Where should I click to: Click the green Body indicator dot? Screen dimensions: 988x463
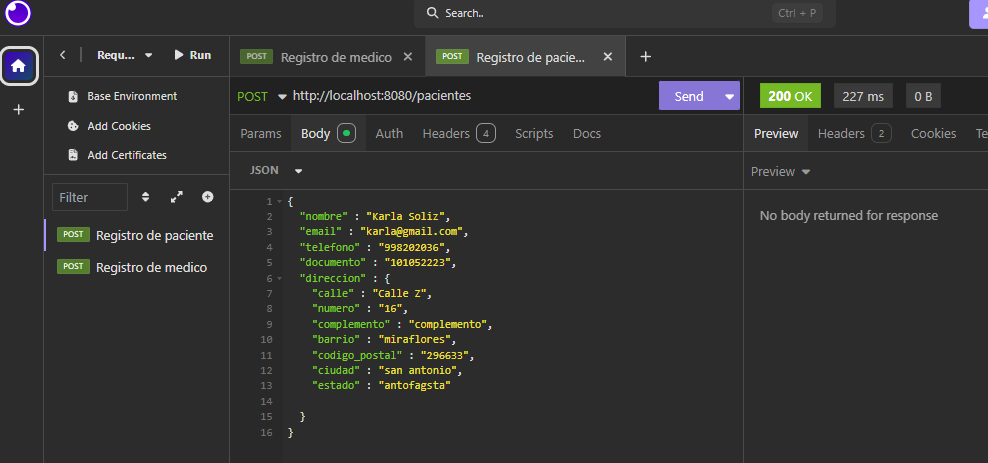[347, 134]
